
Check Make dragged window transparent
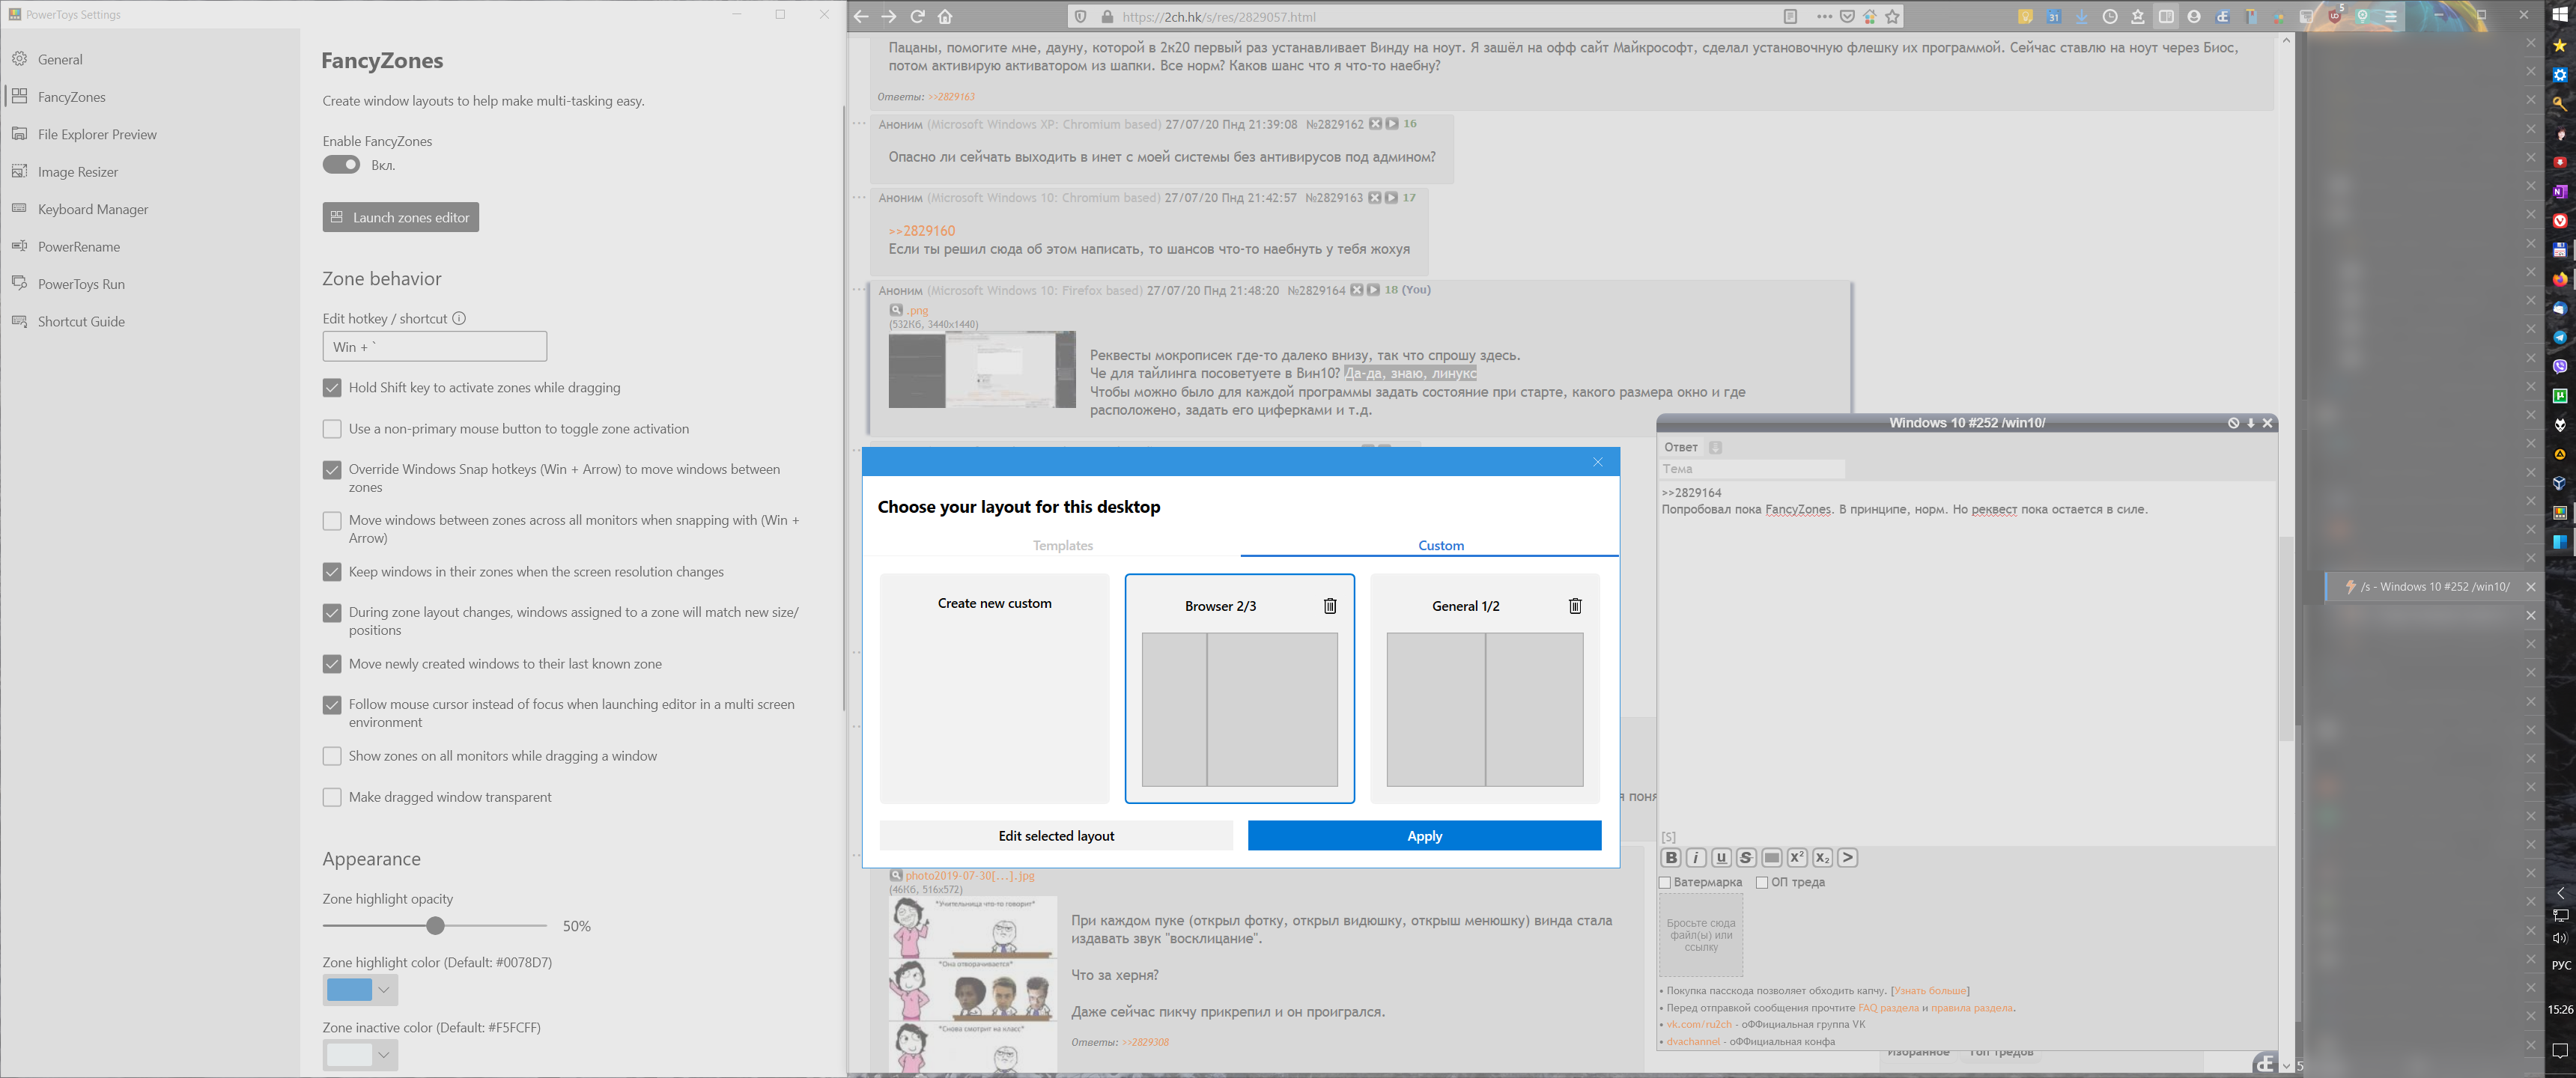pos(332,797)
